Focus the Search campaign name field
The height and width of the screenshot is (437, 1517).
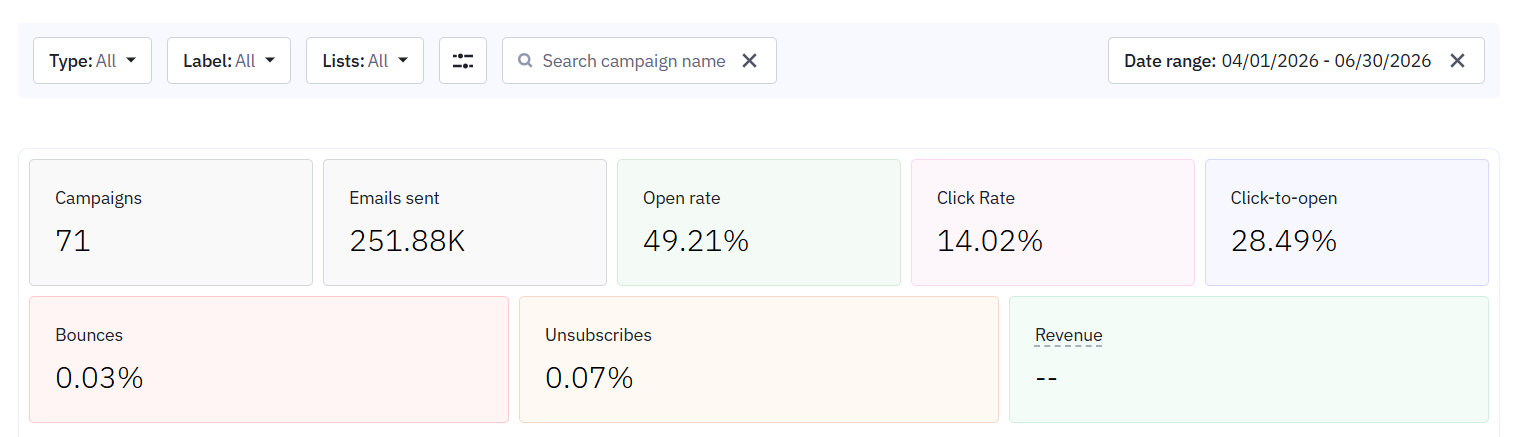(633, 61)
